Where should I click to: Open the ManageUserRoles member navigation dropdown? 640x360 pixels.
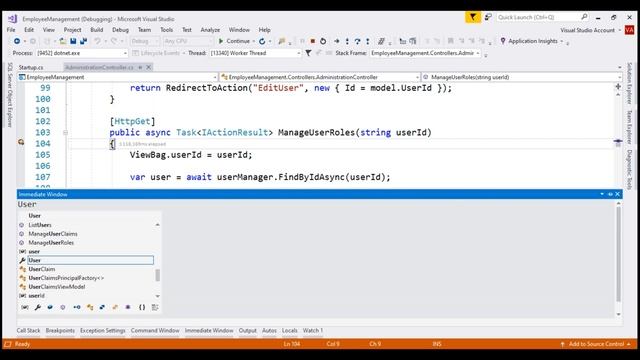521,77
